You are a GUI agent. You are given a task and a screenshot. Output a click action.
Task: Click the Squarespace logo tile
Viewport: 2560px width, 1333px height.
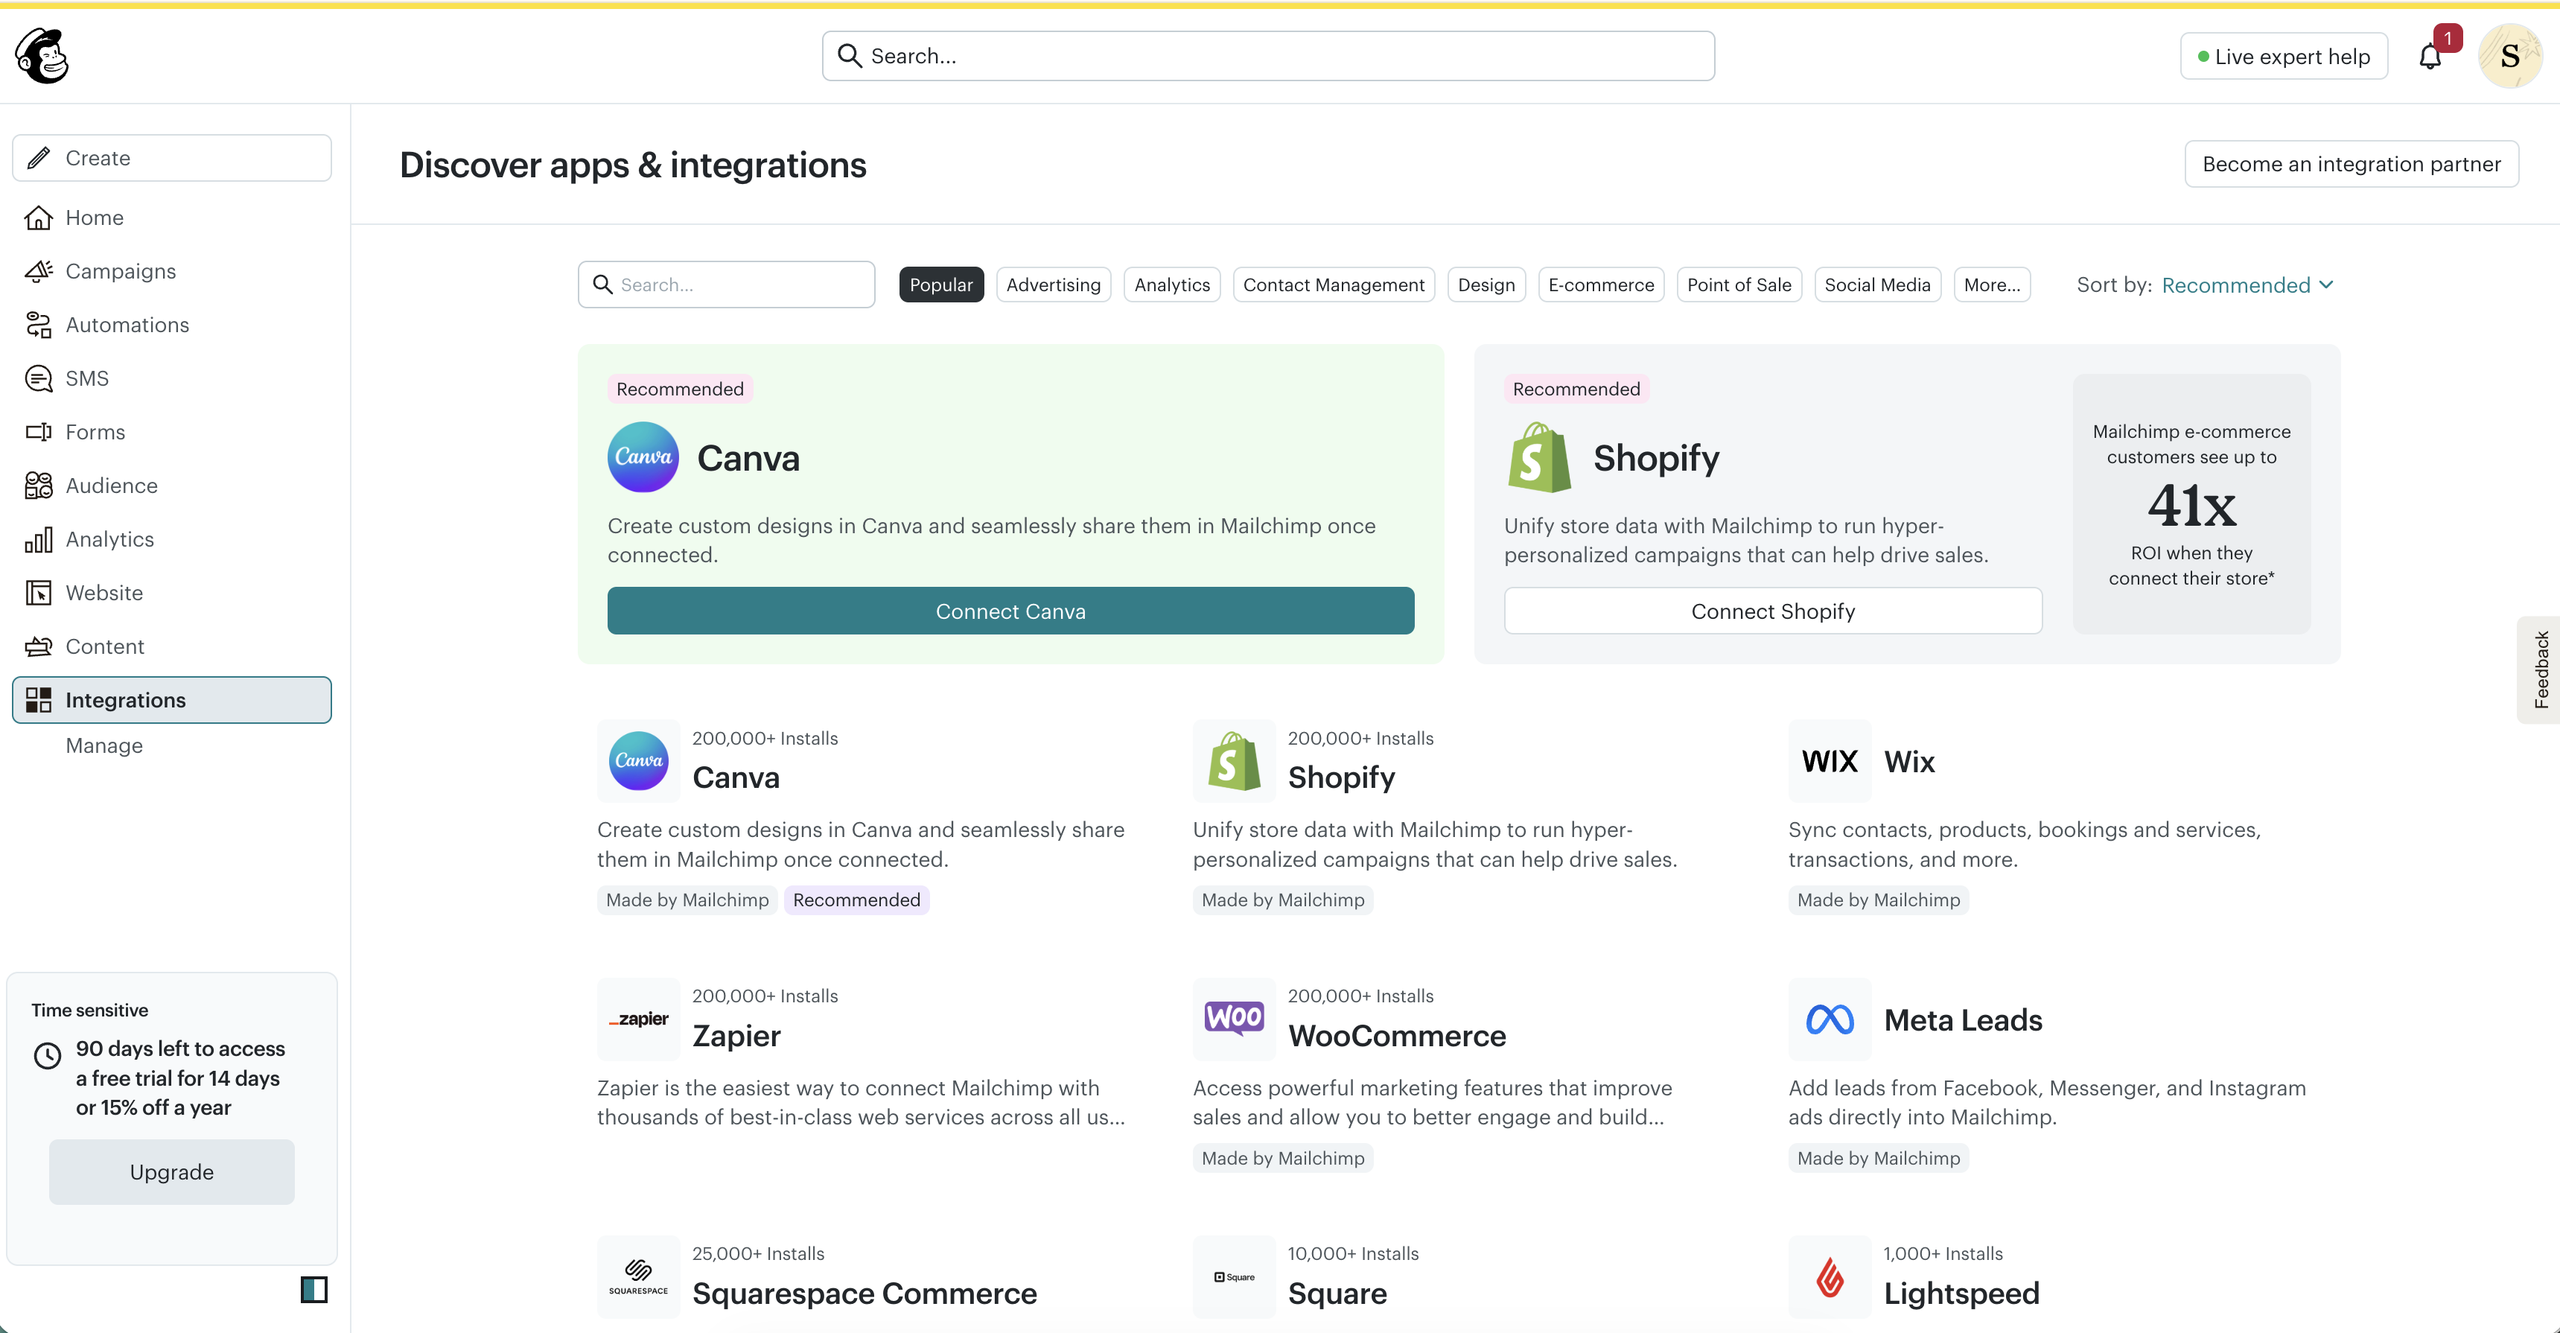click(x=638, y=1277)
